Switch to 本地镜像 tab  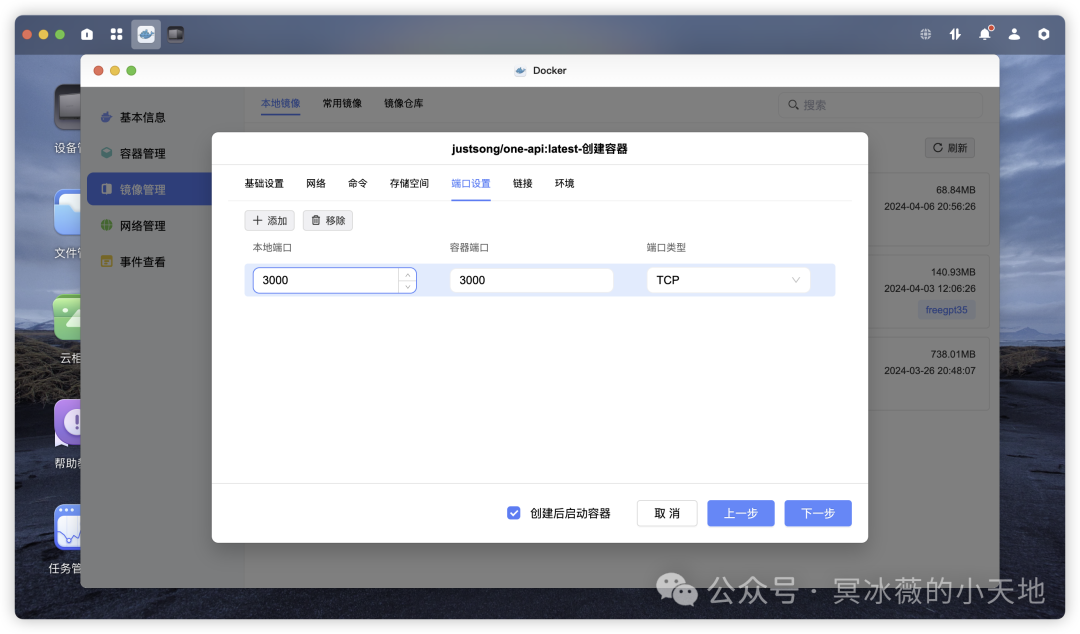(280, 103)
